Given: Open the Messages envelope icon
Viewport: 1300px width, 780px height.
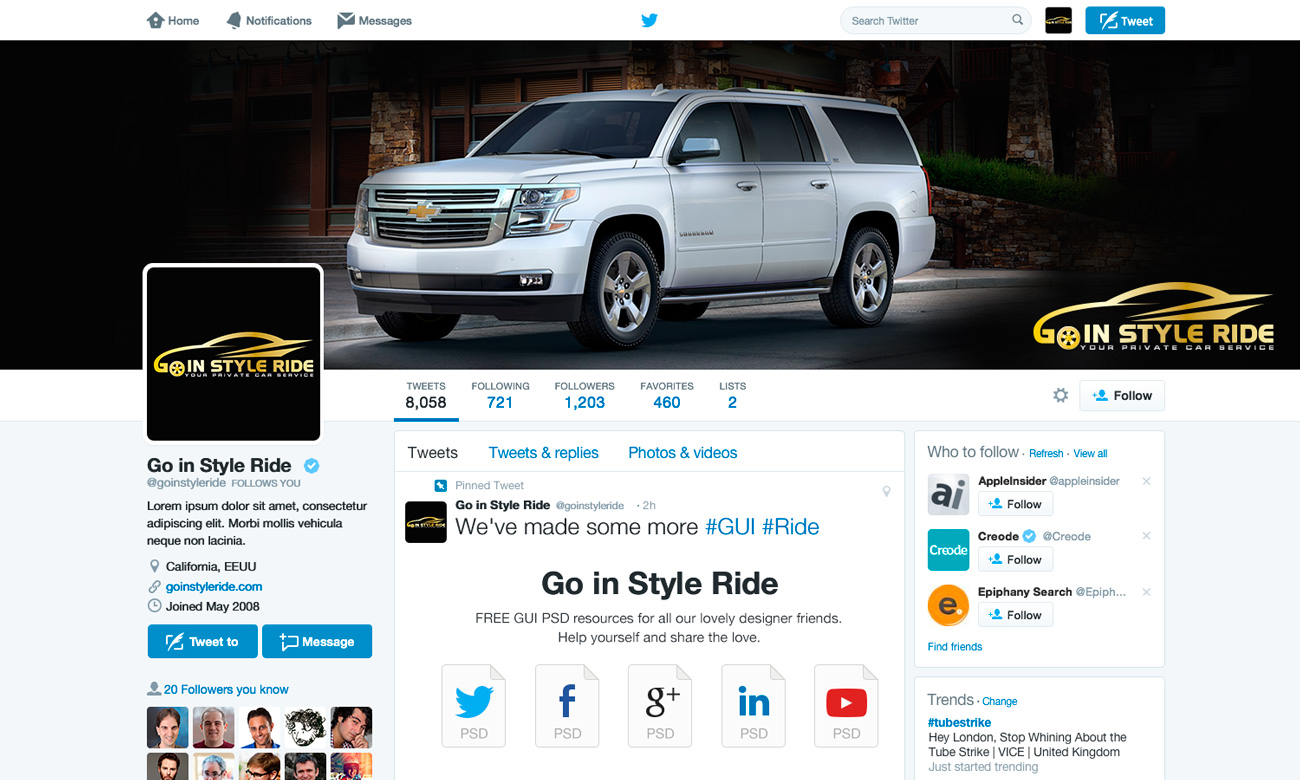Looking at the screenshot, I should pos(345,19).
